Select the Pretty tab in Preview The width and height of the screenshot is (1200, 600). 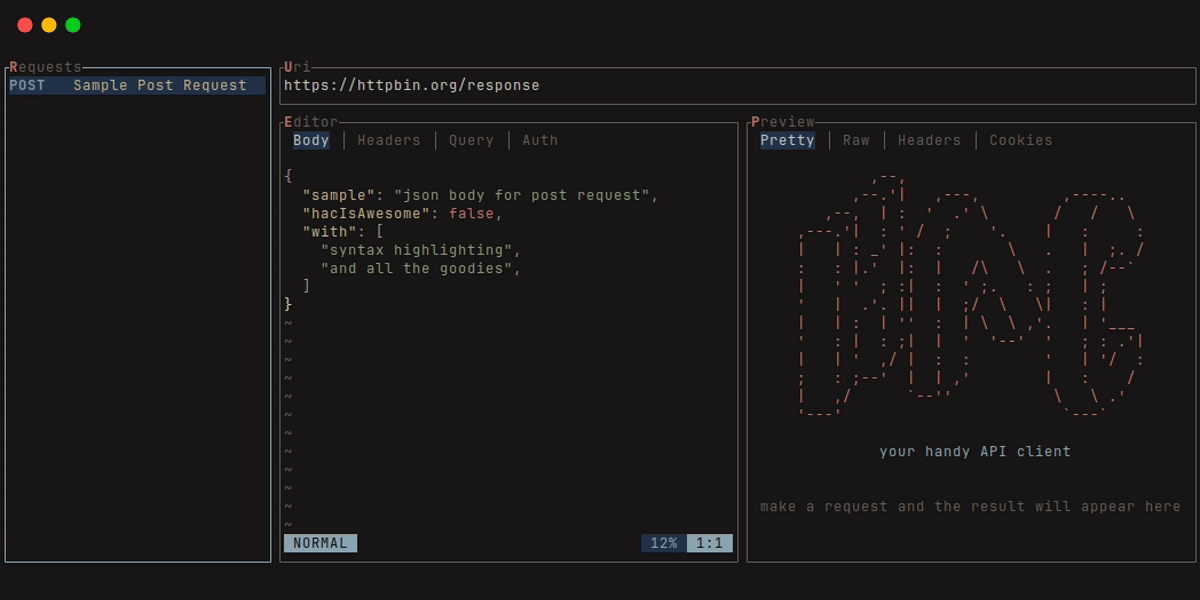click(x=787, y=141)
